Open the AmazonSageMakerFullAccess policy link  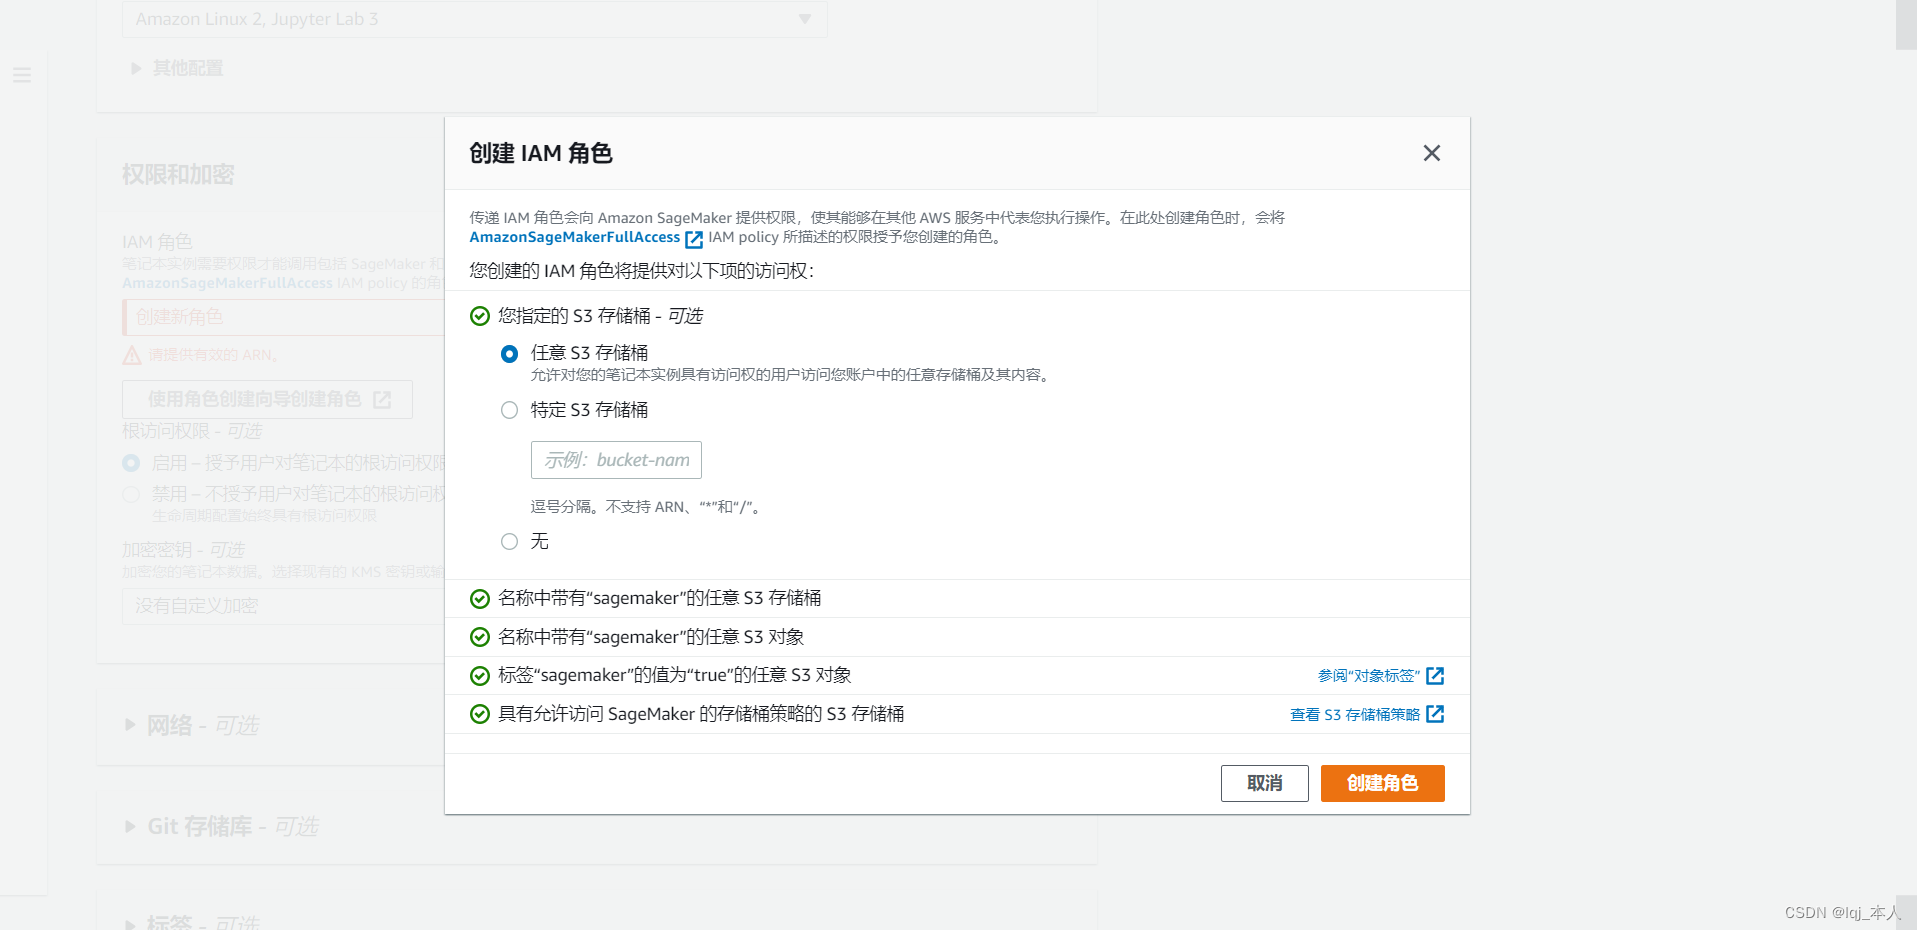[x=575, y=237]
